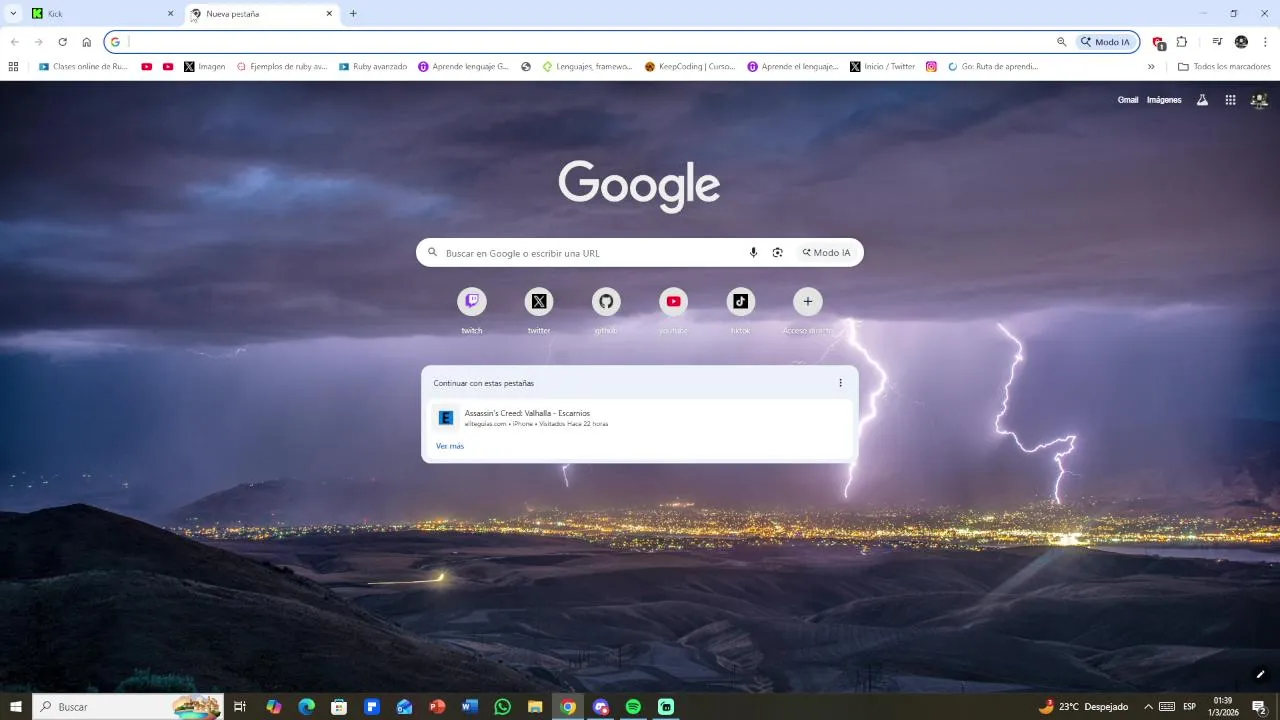Switch to the Kick tab
This screenshot has width=1280, height=720.
[x=100, y=14]
